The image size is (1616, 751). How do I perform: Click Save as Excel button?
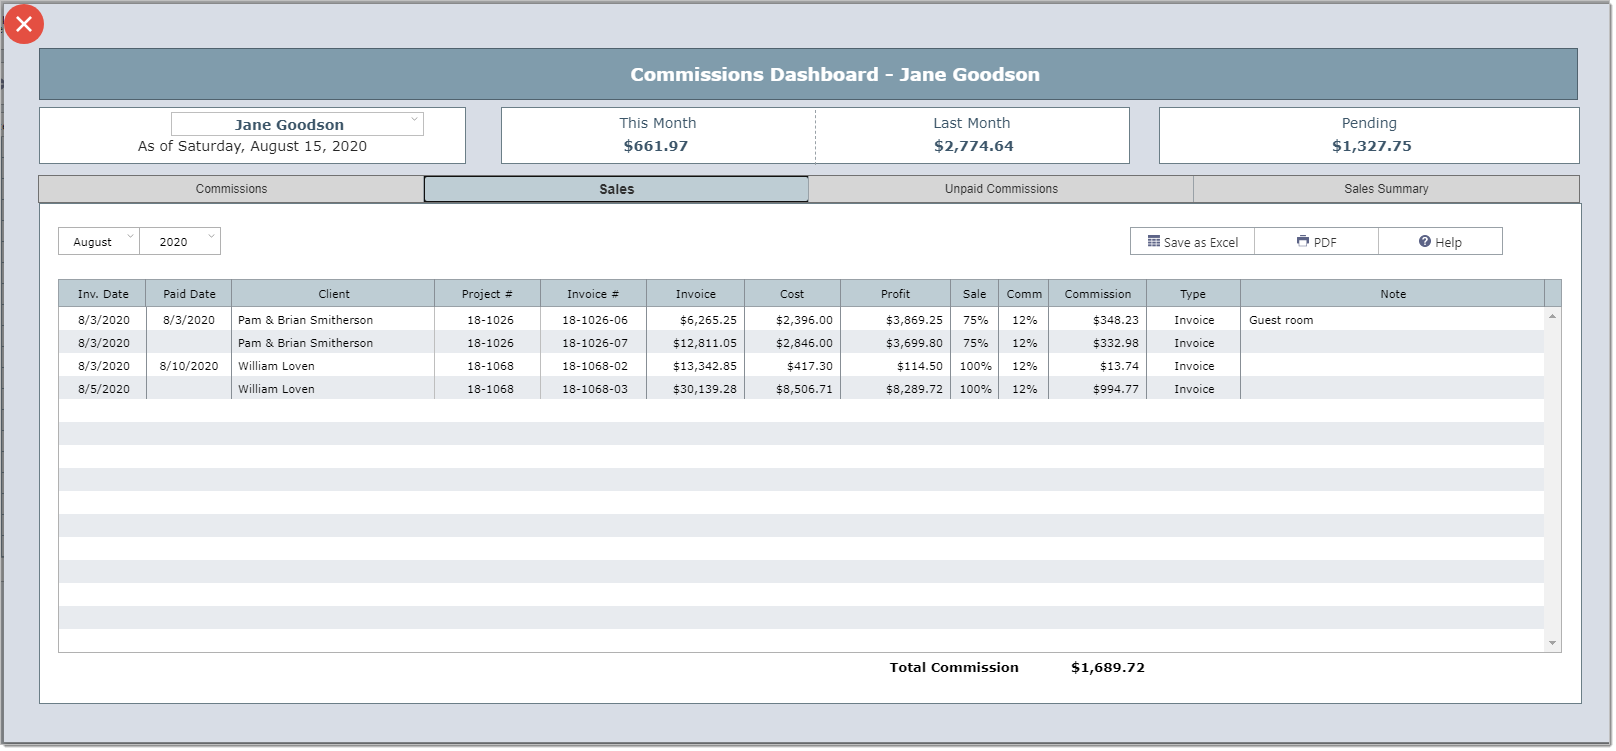[1192, 242]
